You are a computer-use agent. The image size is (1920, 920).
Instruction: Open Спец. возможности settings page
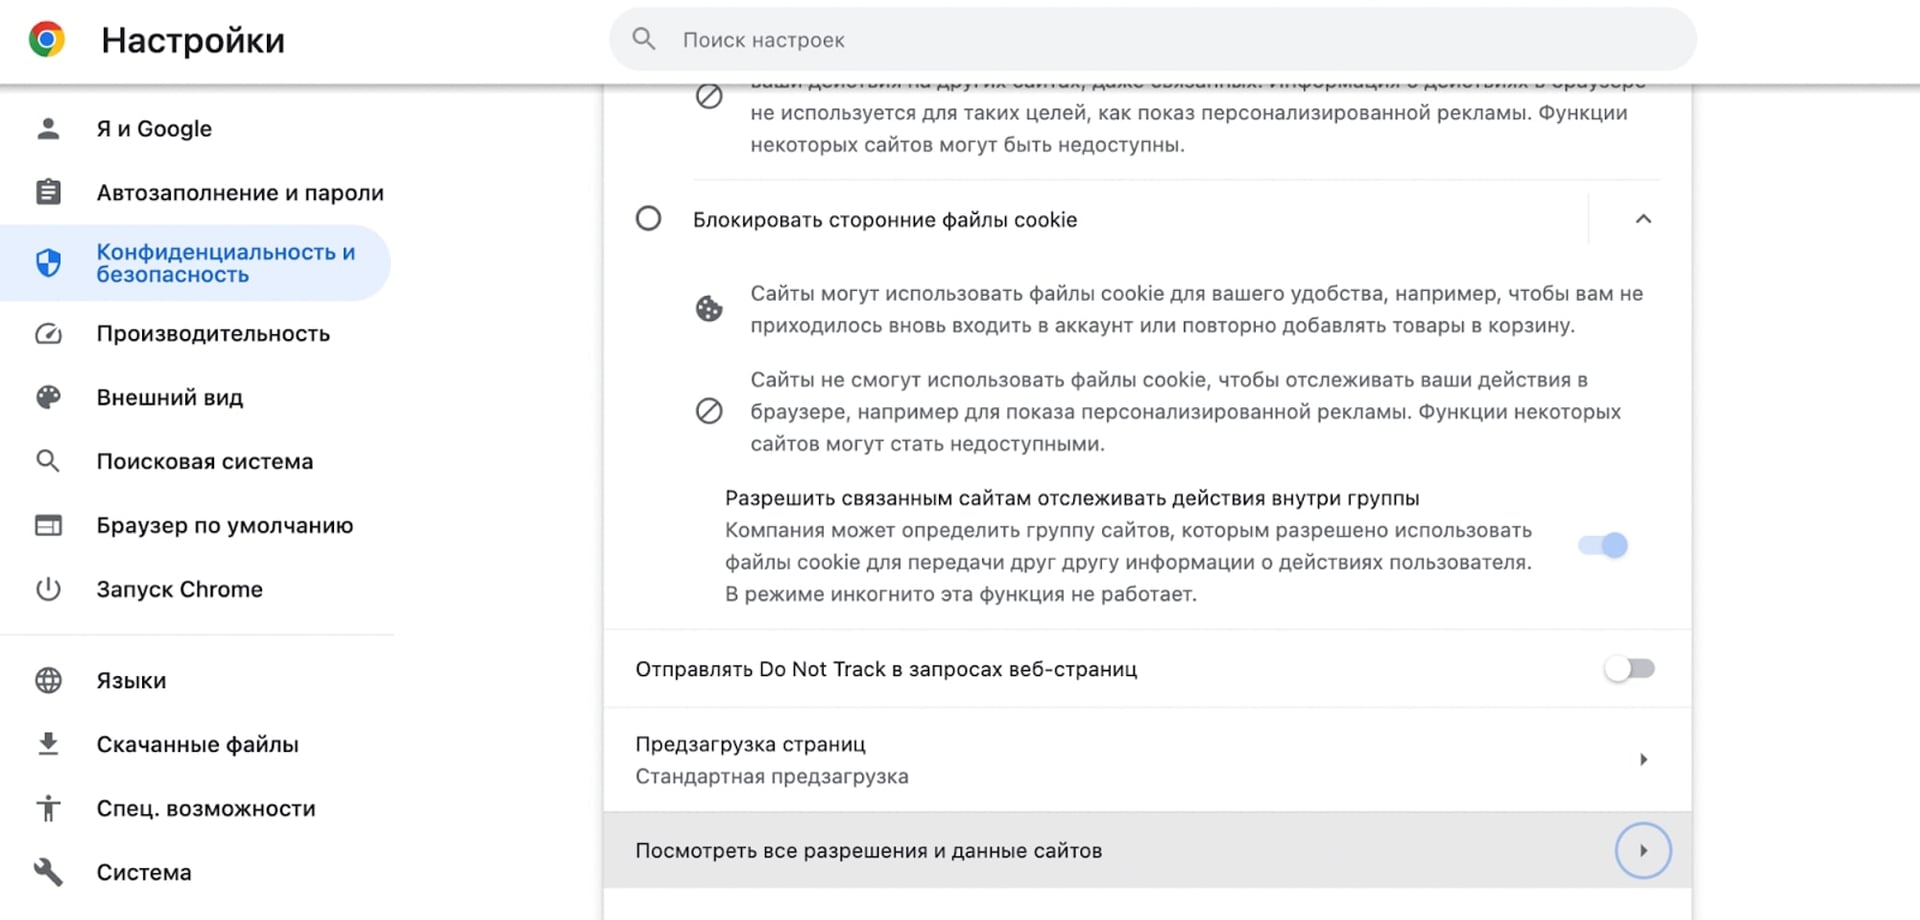(205, 809)
